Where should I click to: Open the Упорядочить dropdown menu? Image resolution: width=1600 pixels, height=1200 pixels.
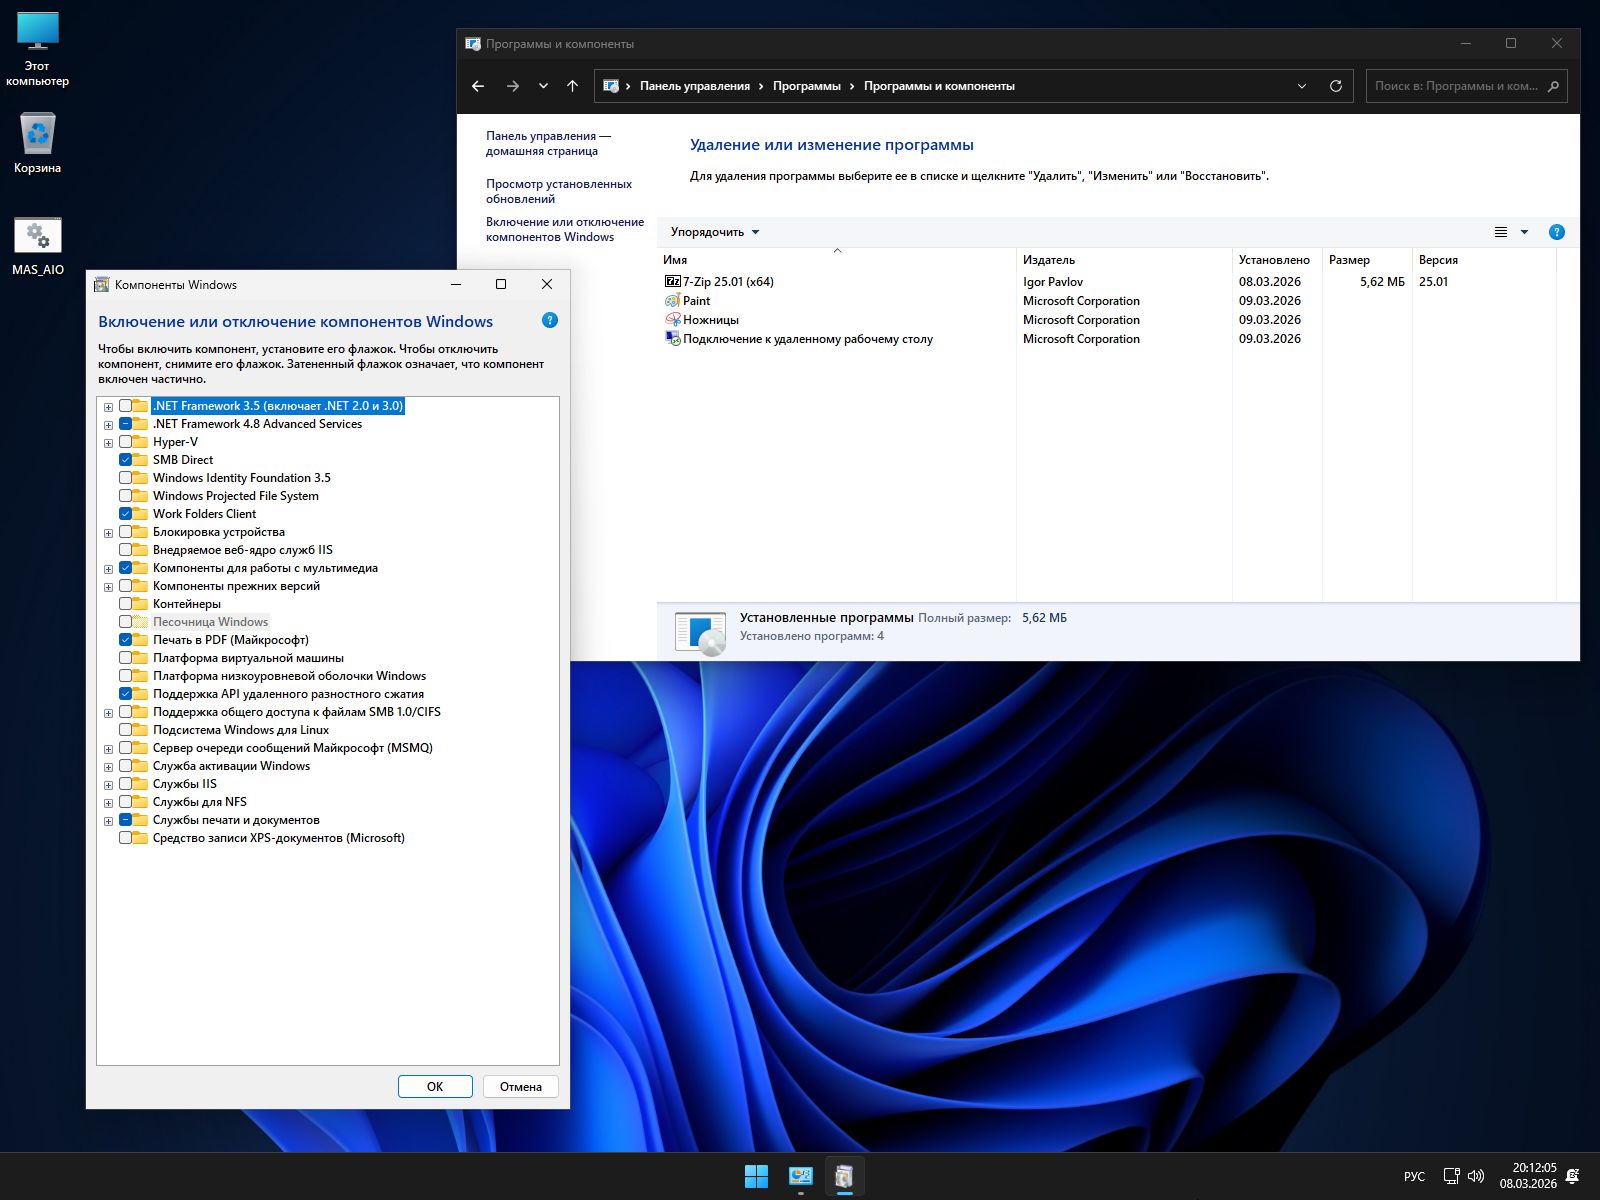pos(714,232)
